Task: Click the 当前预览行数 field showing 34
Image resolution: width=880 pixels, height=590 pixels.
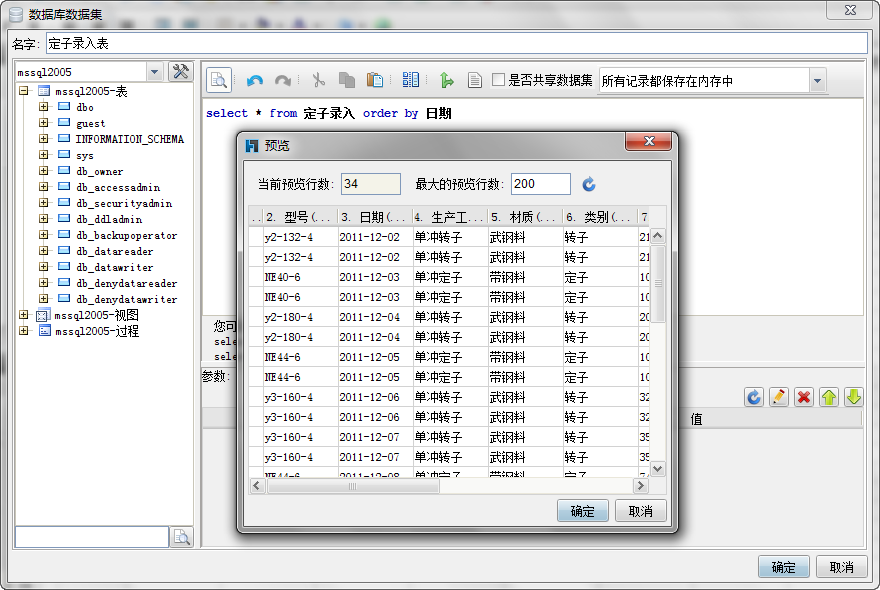Action: 370,184
